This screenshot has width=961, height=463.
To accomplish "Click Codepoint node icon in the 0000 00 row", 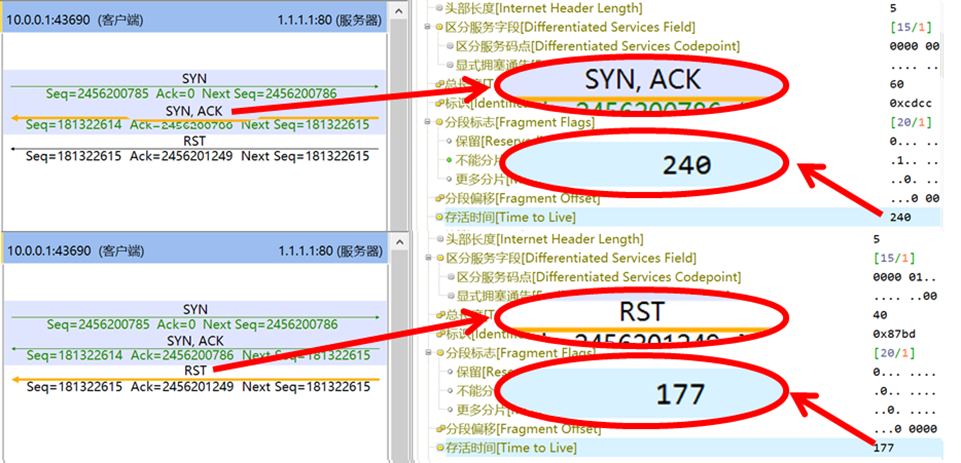I will [x=449, y=47].
